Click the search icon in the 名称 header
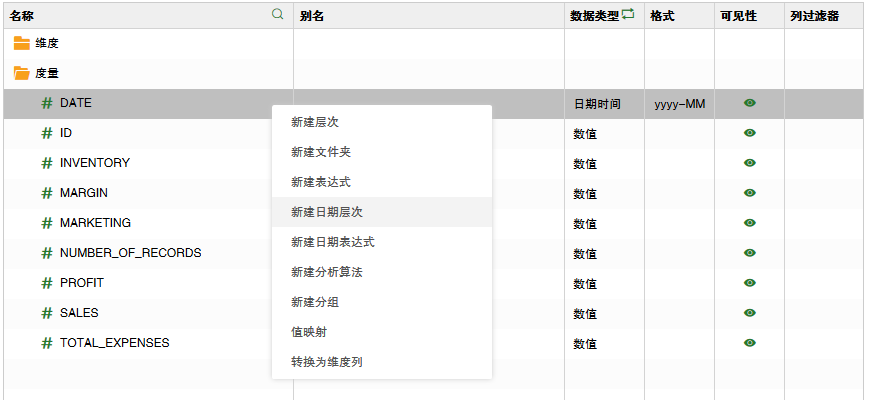The height and width of the screenshot is (400, 871). click(278, 15)
